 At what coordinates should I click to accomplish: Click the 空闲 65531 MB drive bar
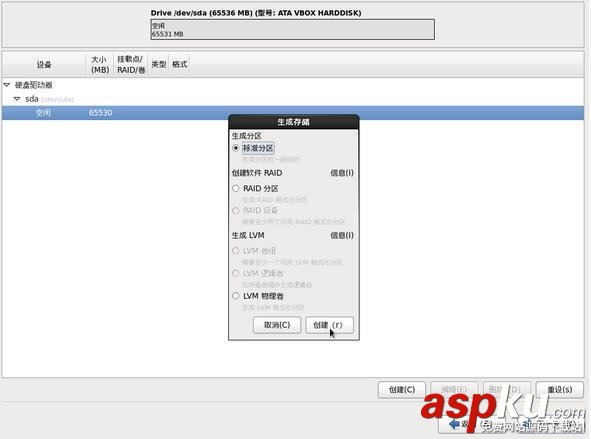click(292, 29)
